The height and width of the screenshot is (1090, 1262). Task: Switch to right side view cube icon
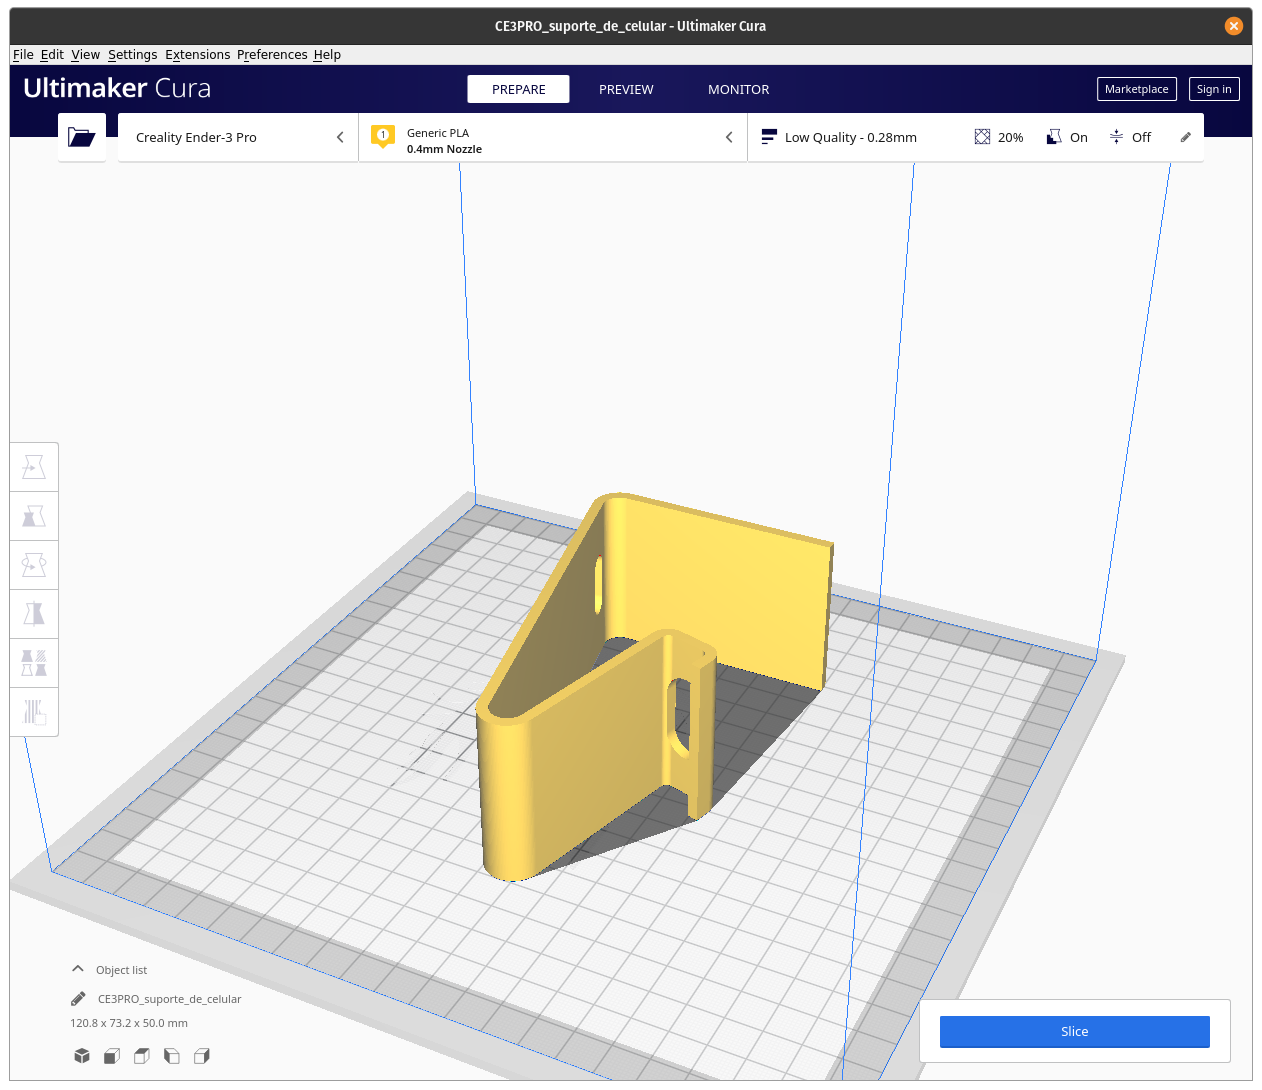tap(202, 1056)
